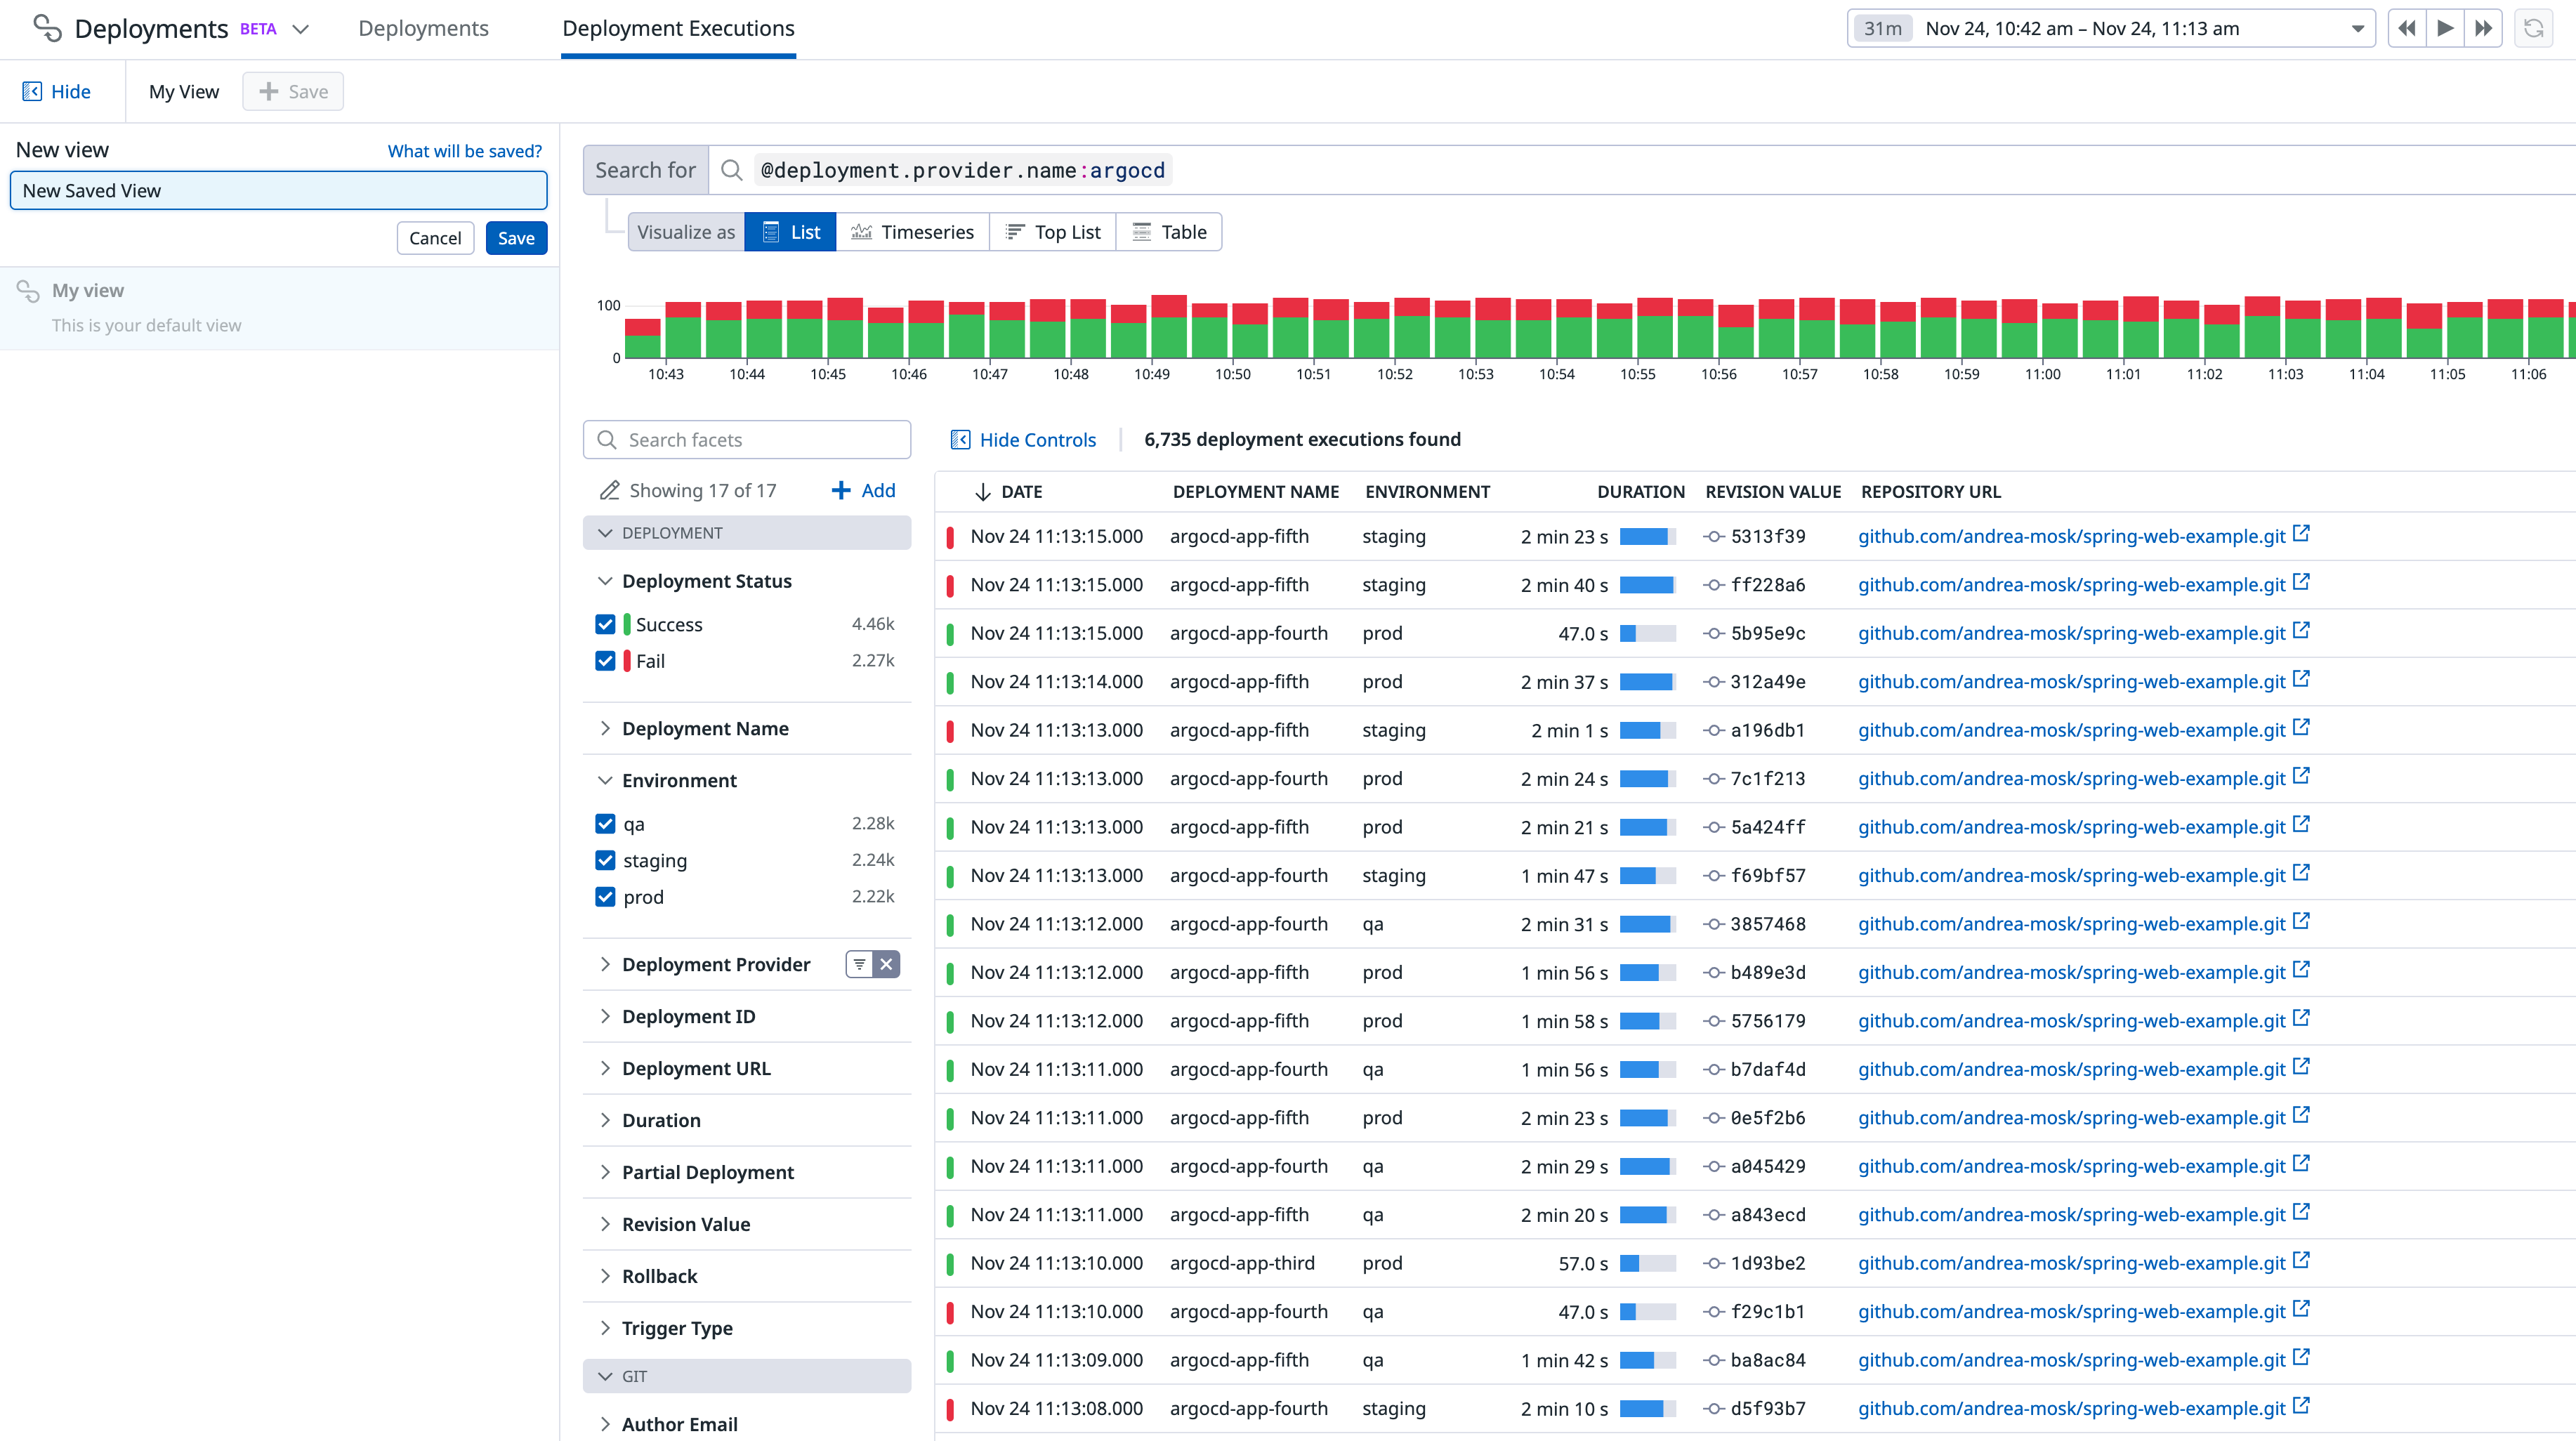Open external link for 5313f39 row
2576x1441 pixels.
[2301, 534]
